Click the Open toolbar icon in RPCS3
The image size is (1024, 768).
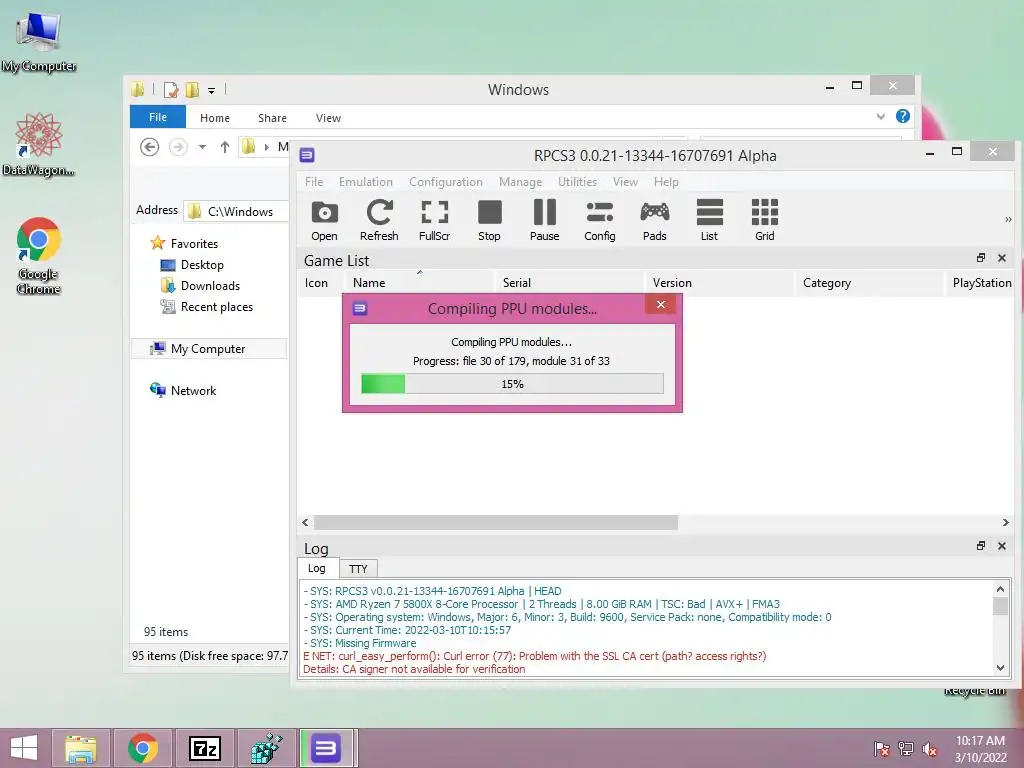point(325,221)
